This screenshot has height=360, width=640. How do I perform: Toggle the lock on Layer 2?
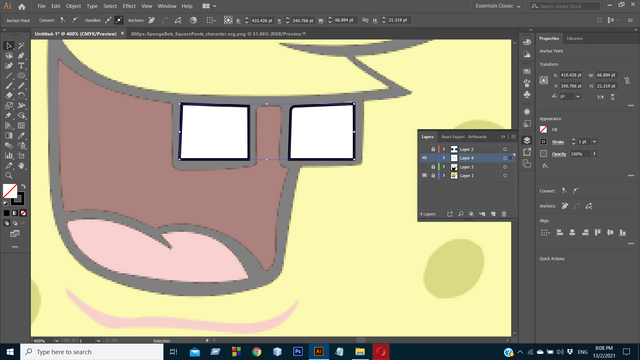point(433,149)
